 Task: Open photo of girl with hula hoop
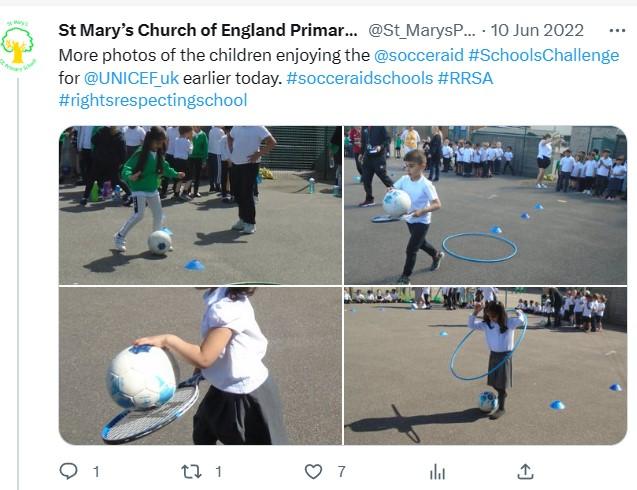tap(485, 366)
